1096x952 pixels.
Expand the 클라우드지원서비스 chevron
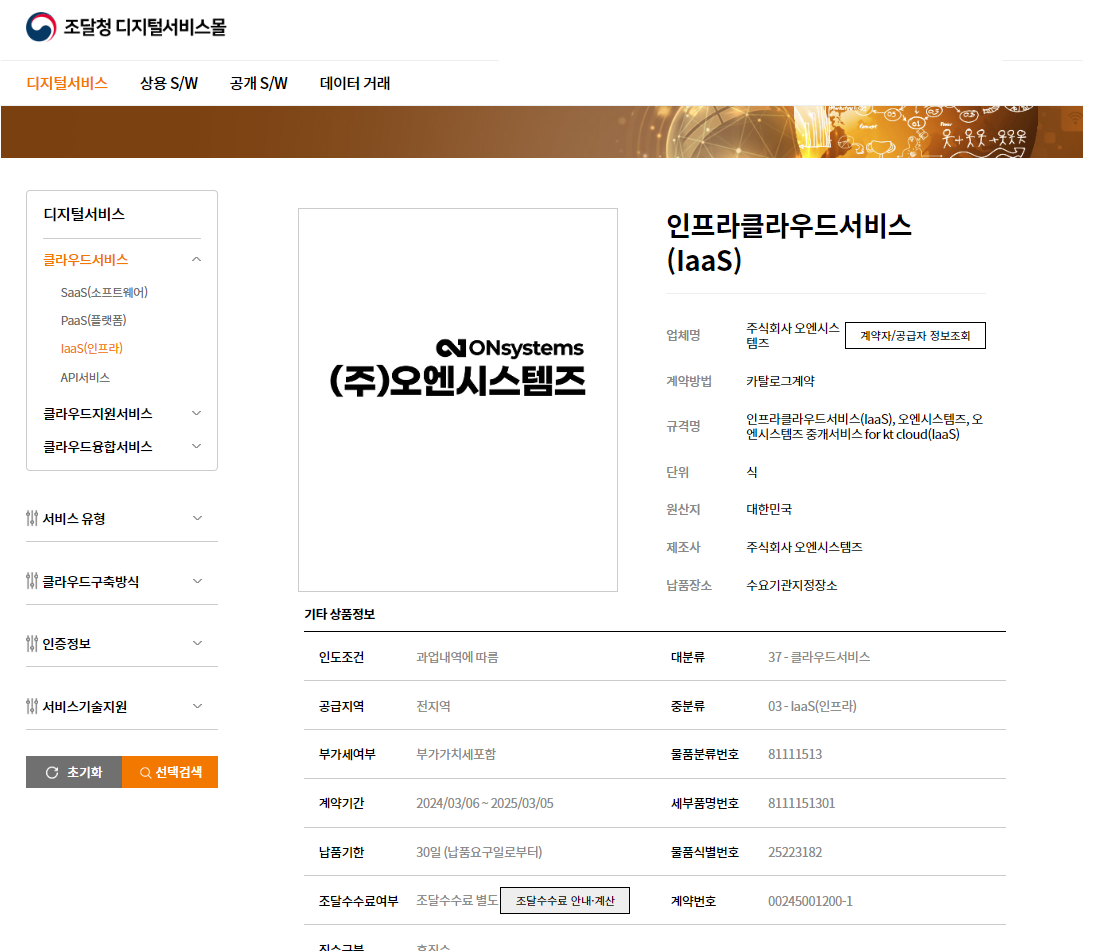pos(196,413)
